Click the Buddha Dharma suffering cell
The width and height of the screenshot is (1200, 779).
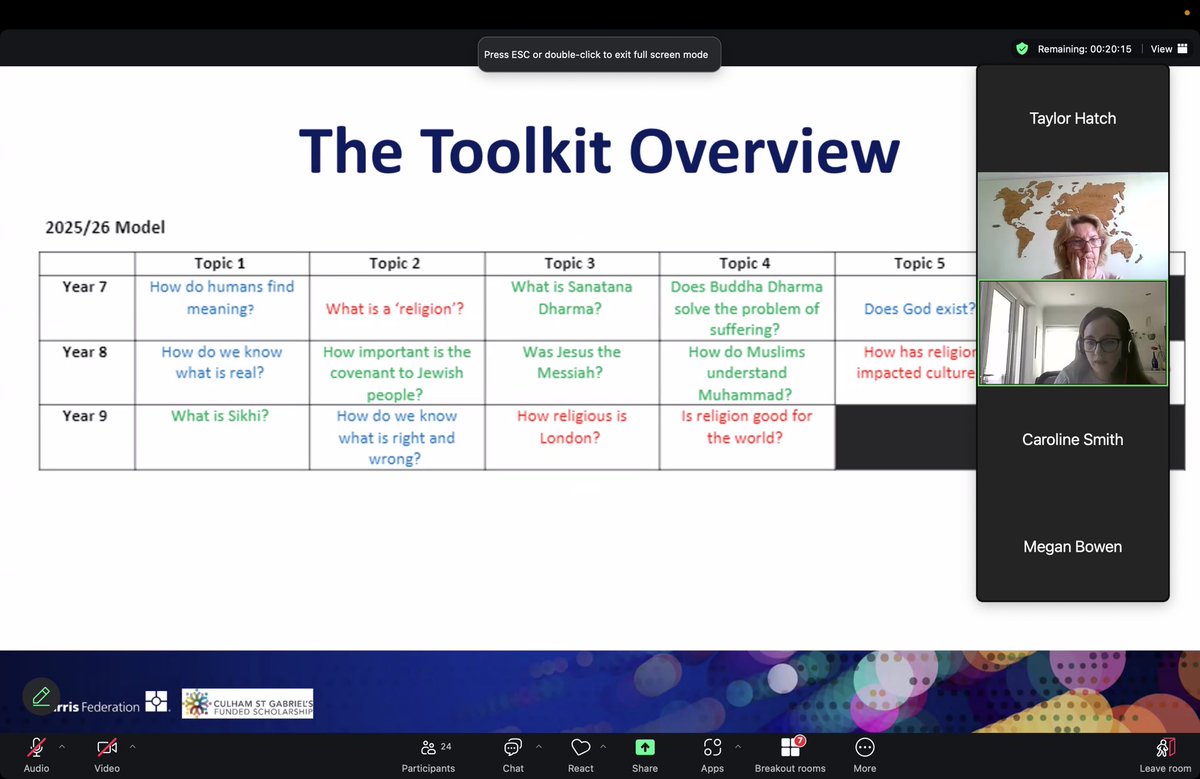746,308
